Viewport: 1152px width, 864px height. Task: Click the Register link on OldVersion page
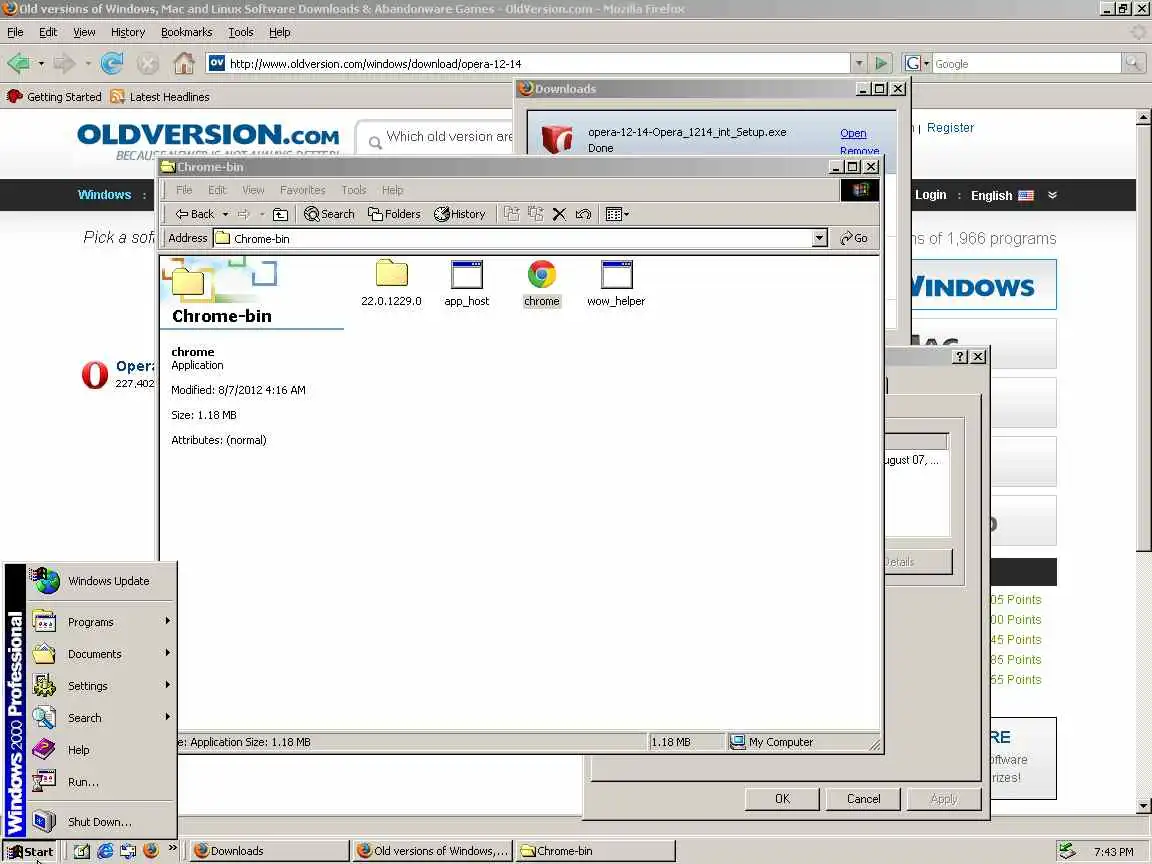coord(950,127)
